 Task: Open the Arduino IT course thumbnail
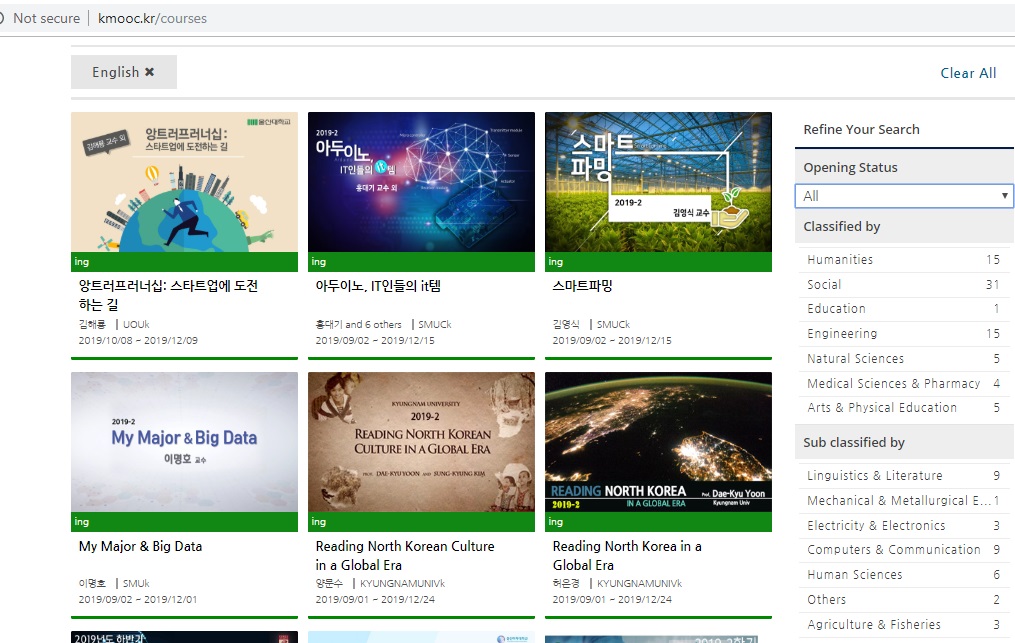(421, 182)
